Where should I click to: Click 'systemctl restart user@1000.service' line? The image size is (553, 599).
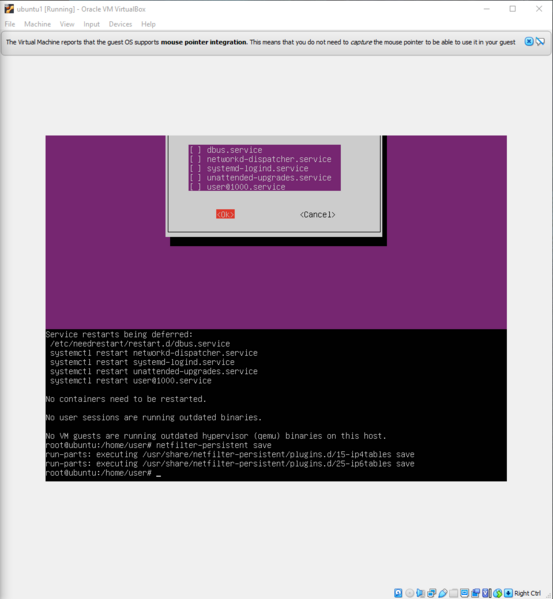pyautogui.click(x=131, y=380)
